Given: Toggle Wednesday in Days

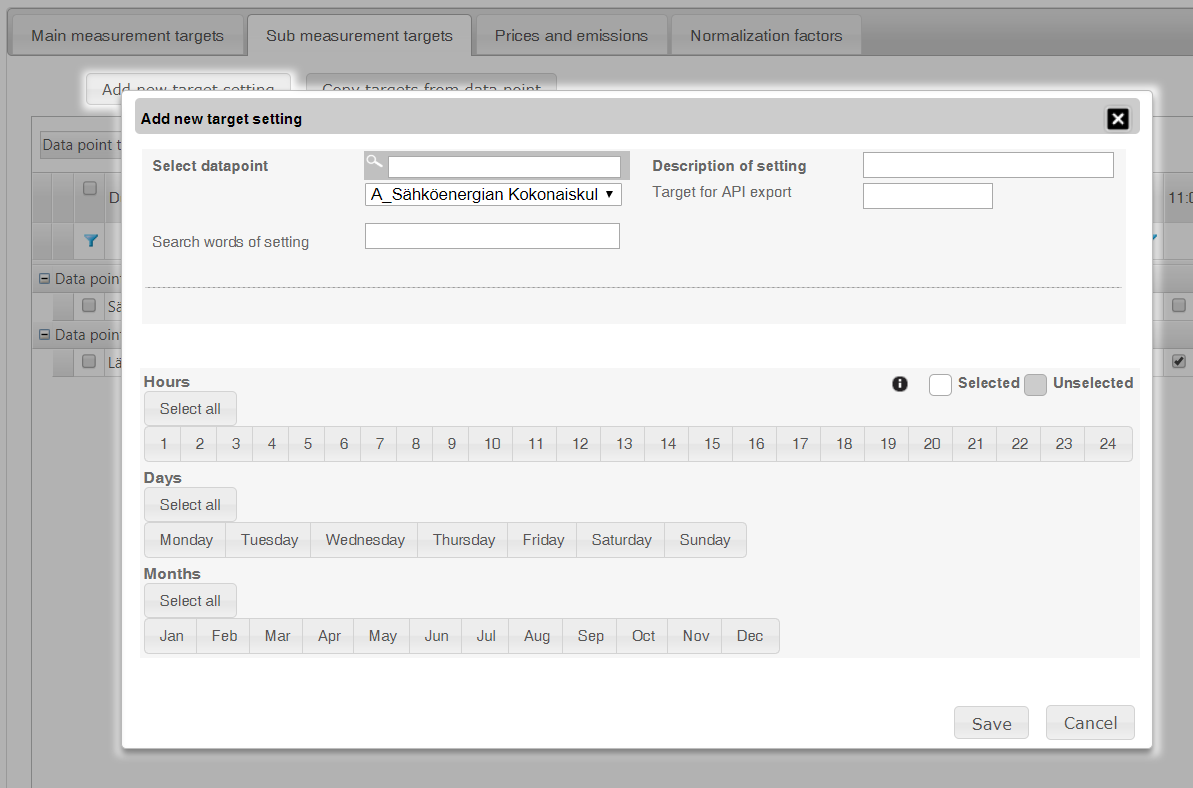Looking at the screenshot, I should [364, 540].
